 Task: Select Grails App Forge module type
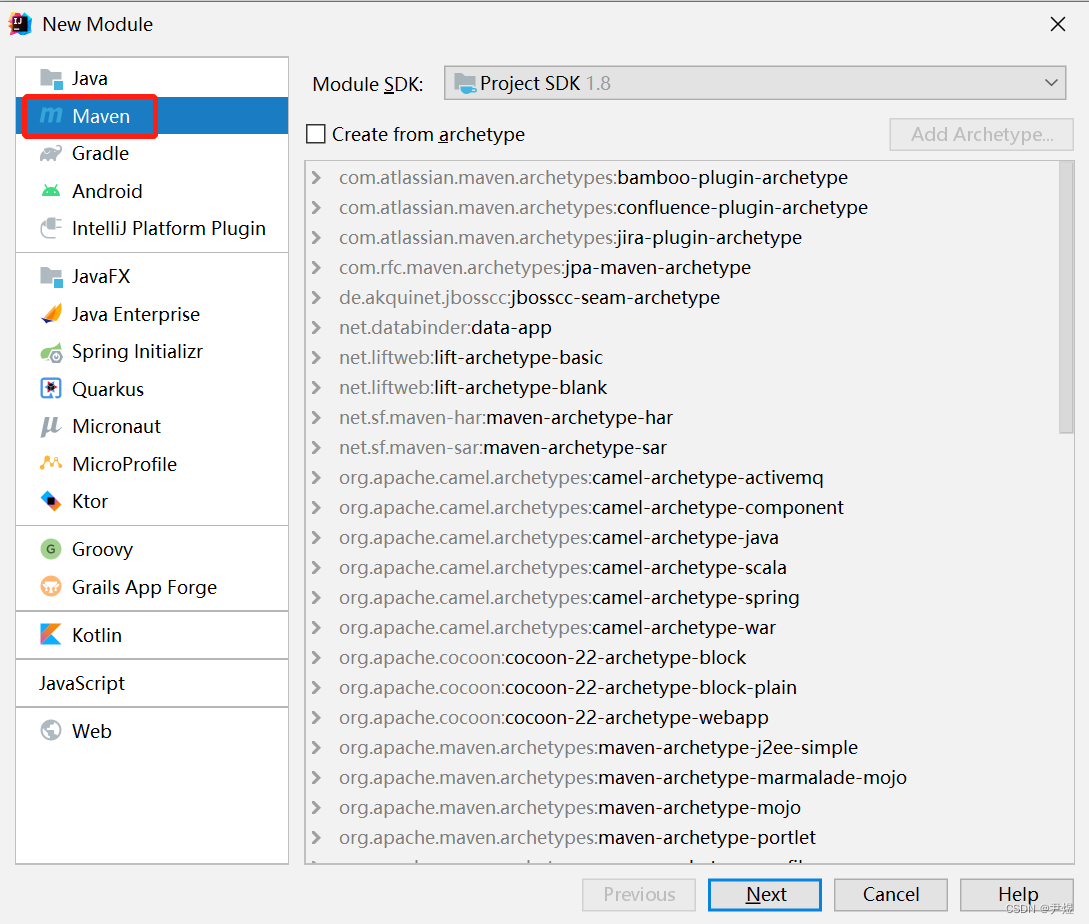click(x=152, y=588)
